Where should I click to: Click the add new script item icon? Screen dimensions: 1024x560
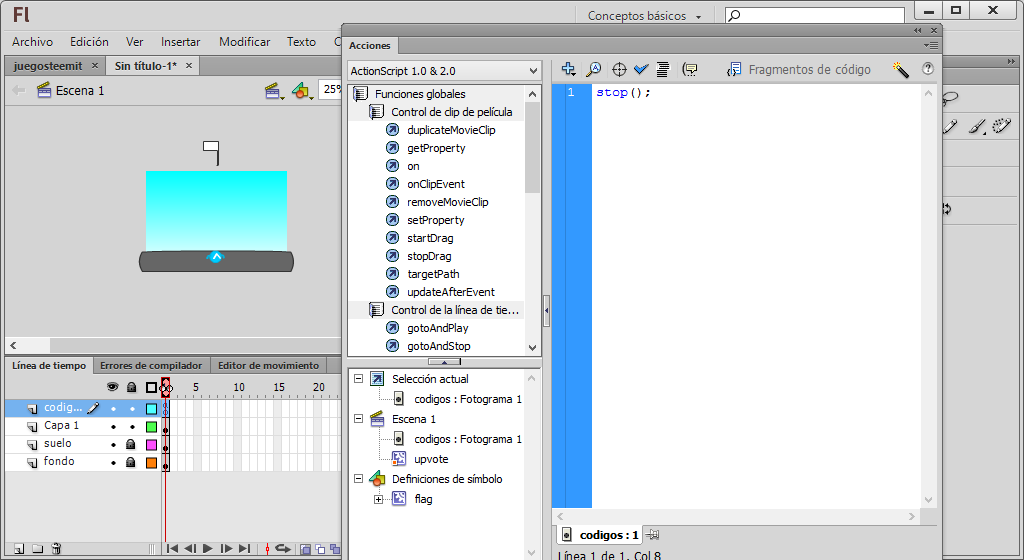click(x=568, y=69)
